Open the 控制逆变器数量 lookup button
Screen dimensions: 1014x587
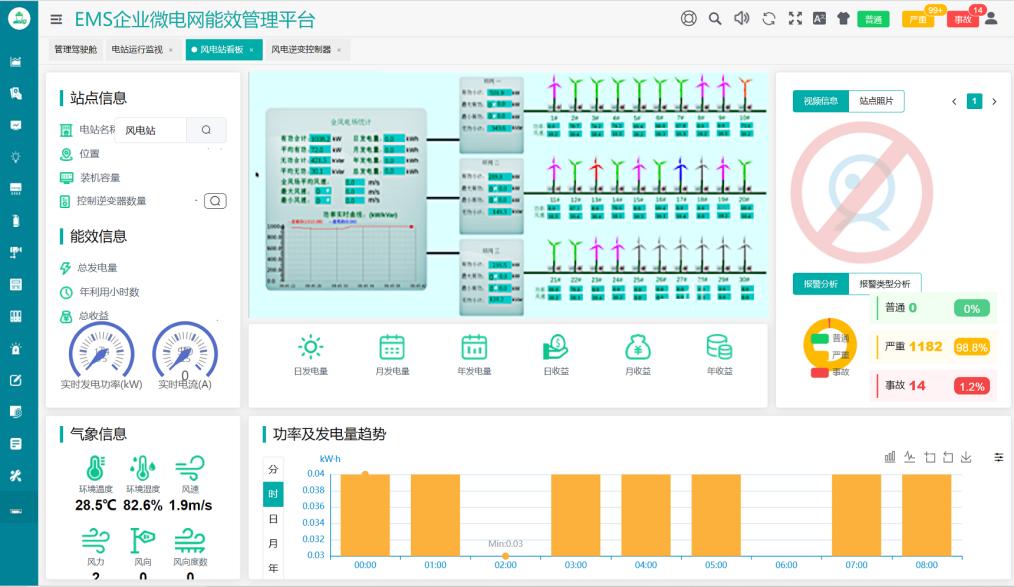coord(215,201)
